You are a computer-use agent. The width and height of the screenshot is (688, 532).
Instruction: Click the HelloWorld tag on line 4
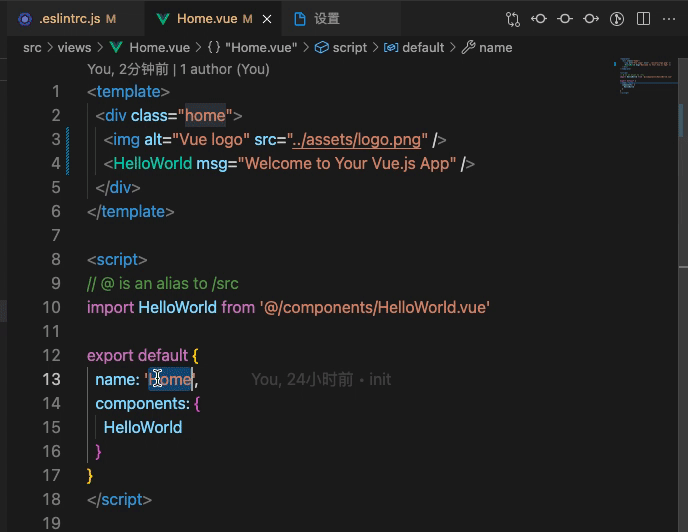click(153, 164)
